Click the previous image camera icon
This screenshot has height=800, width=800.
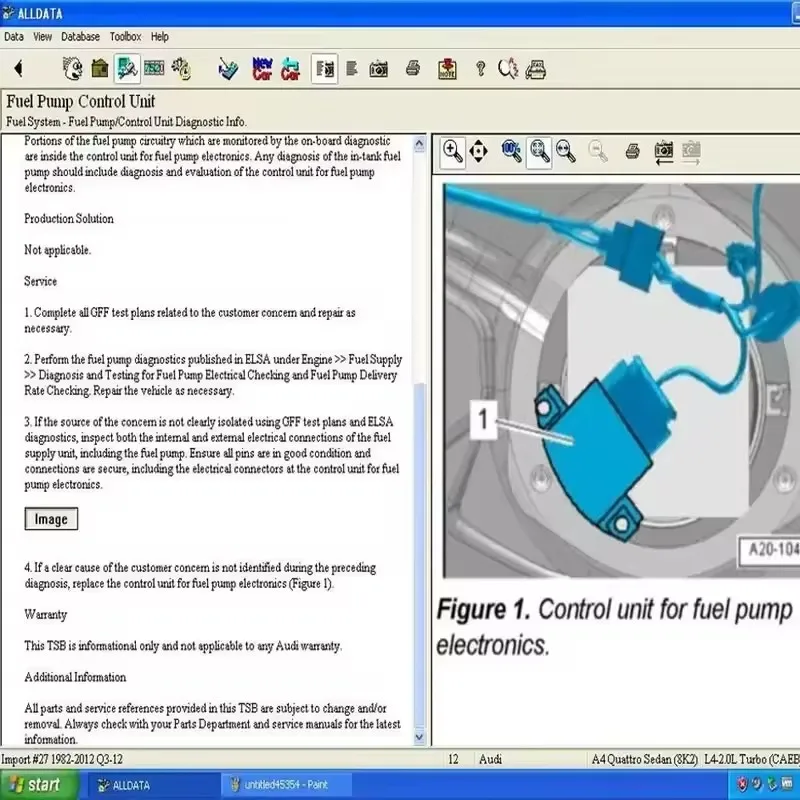tap(663, 152)
